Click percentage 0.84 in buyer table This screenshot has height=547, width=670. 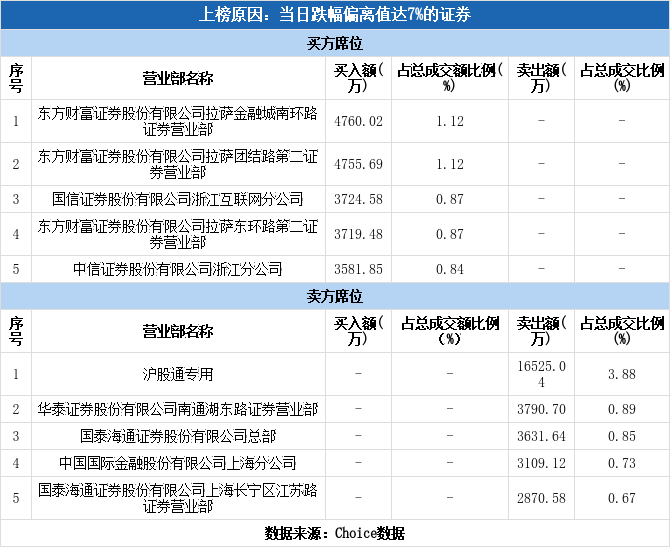click(x=450, y=269)
